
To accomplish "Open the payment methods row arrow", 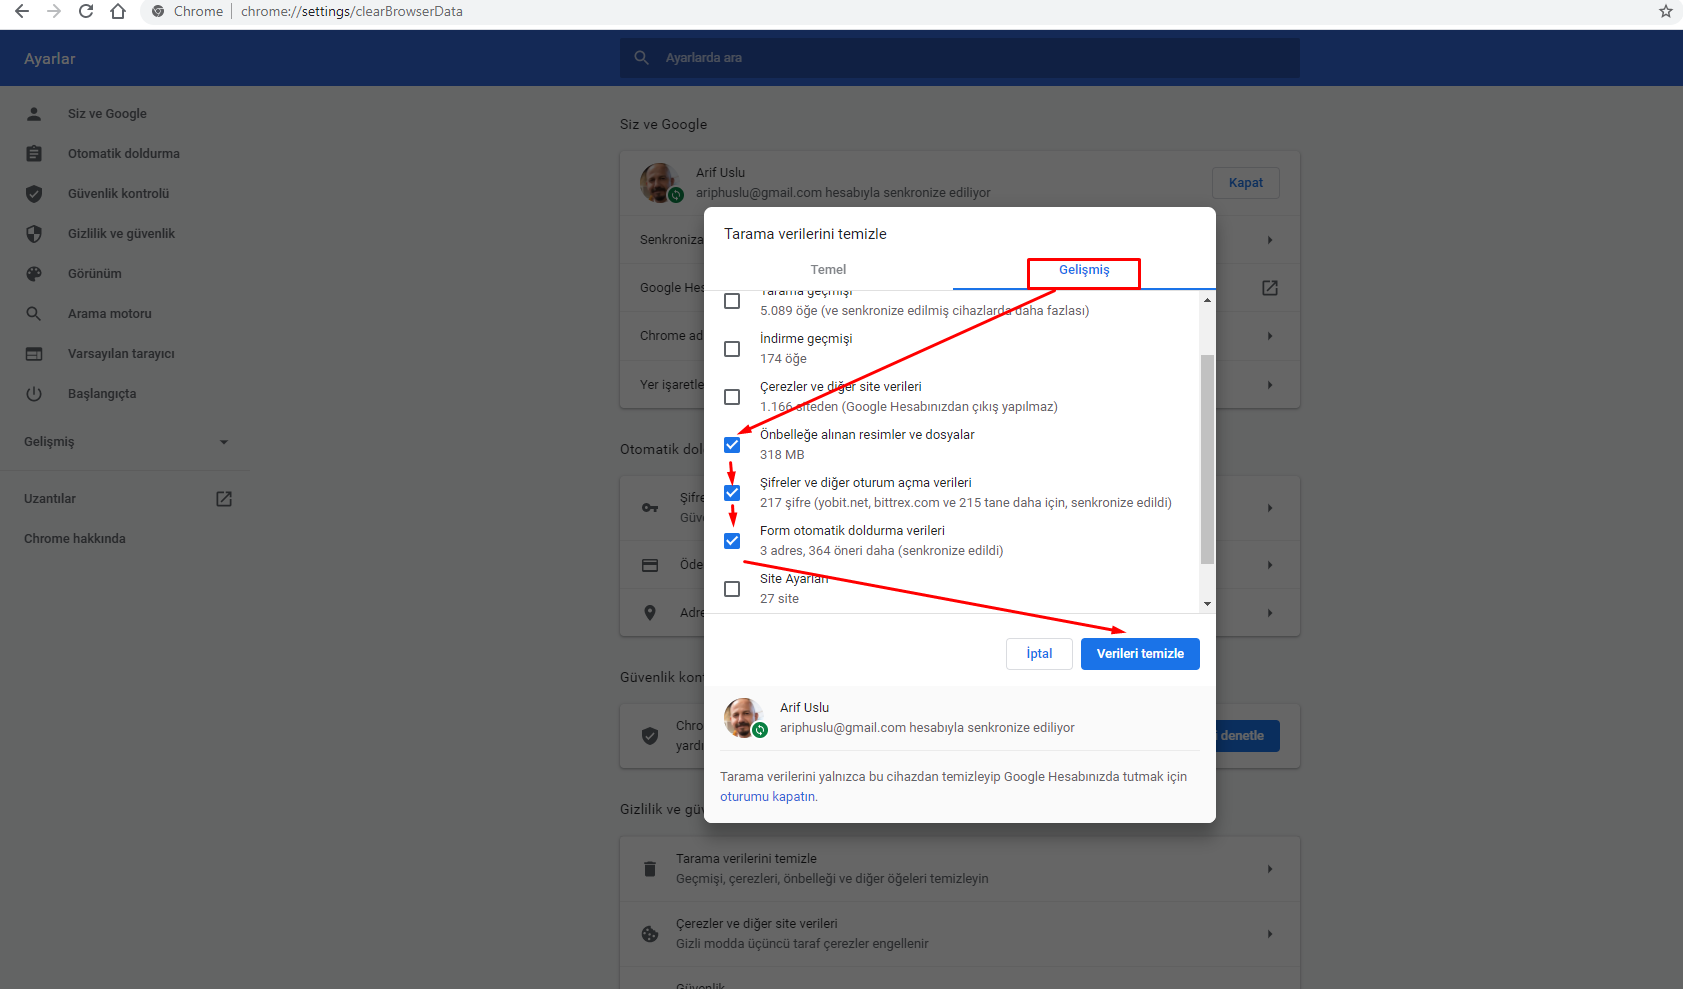I will coord(1270,565).
